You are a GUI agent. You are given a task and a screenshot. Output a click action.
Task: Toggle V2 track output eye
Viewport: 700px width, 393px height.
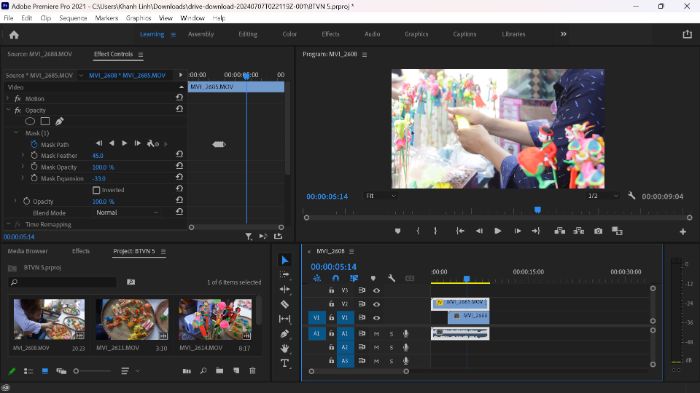click(377, 304)
